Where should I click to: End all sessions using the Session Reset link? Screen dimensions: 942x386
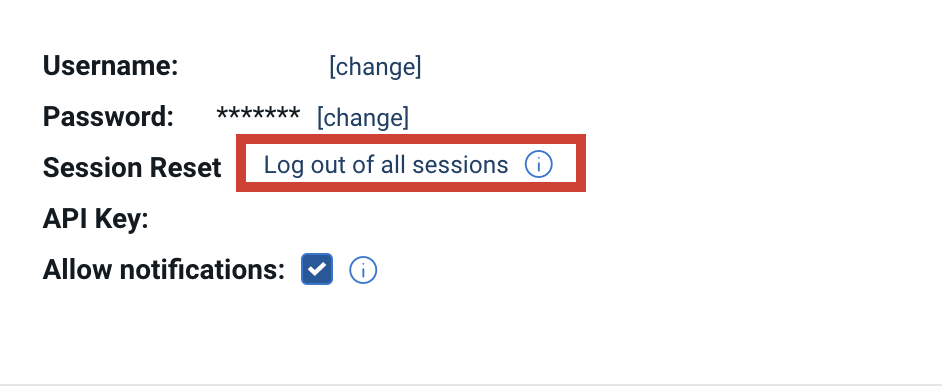tap(386, 164)
